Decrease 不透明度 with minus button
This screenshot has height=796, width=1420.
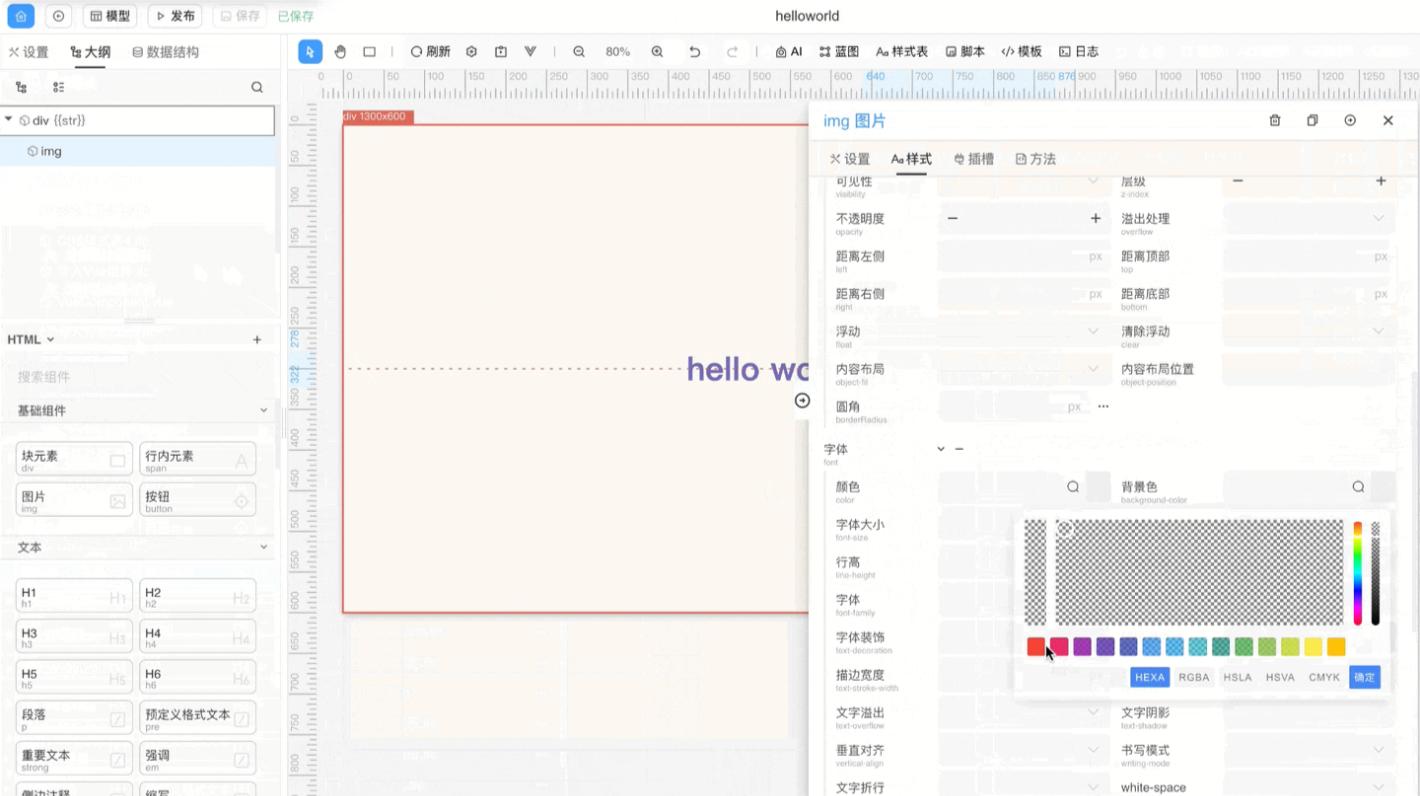click(952, 218)
